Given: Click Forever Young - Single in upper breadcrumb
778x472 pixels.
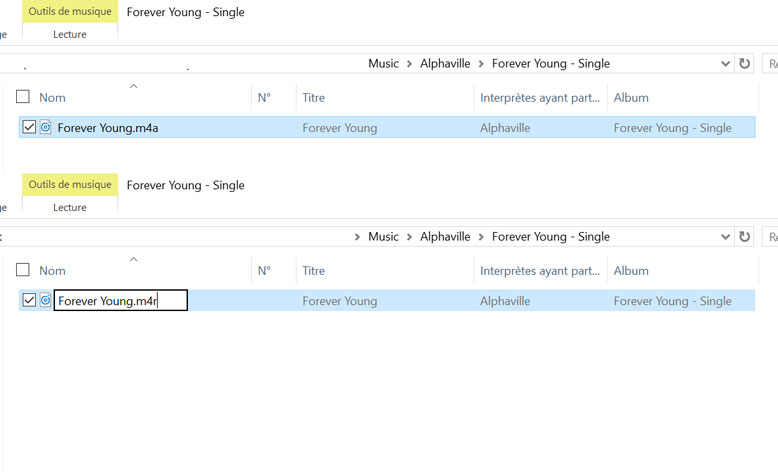Looking at the screenshot, I should [551, 64].
